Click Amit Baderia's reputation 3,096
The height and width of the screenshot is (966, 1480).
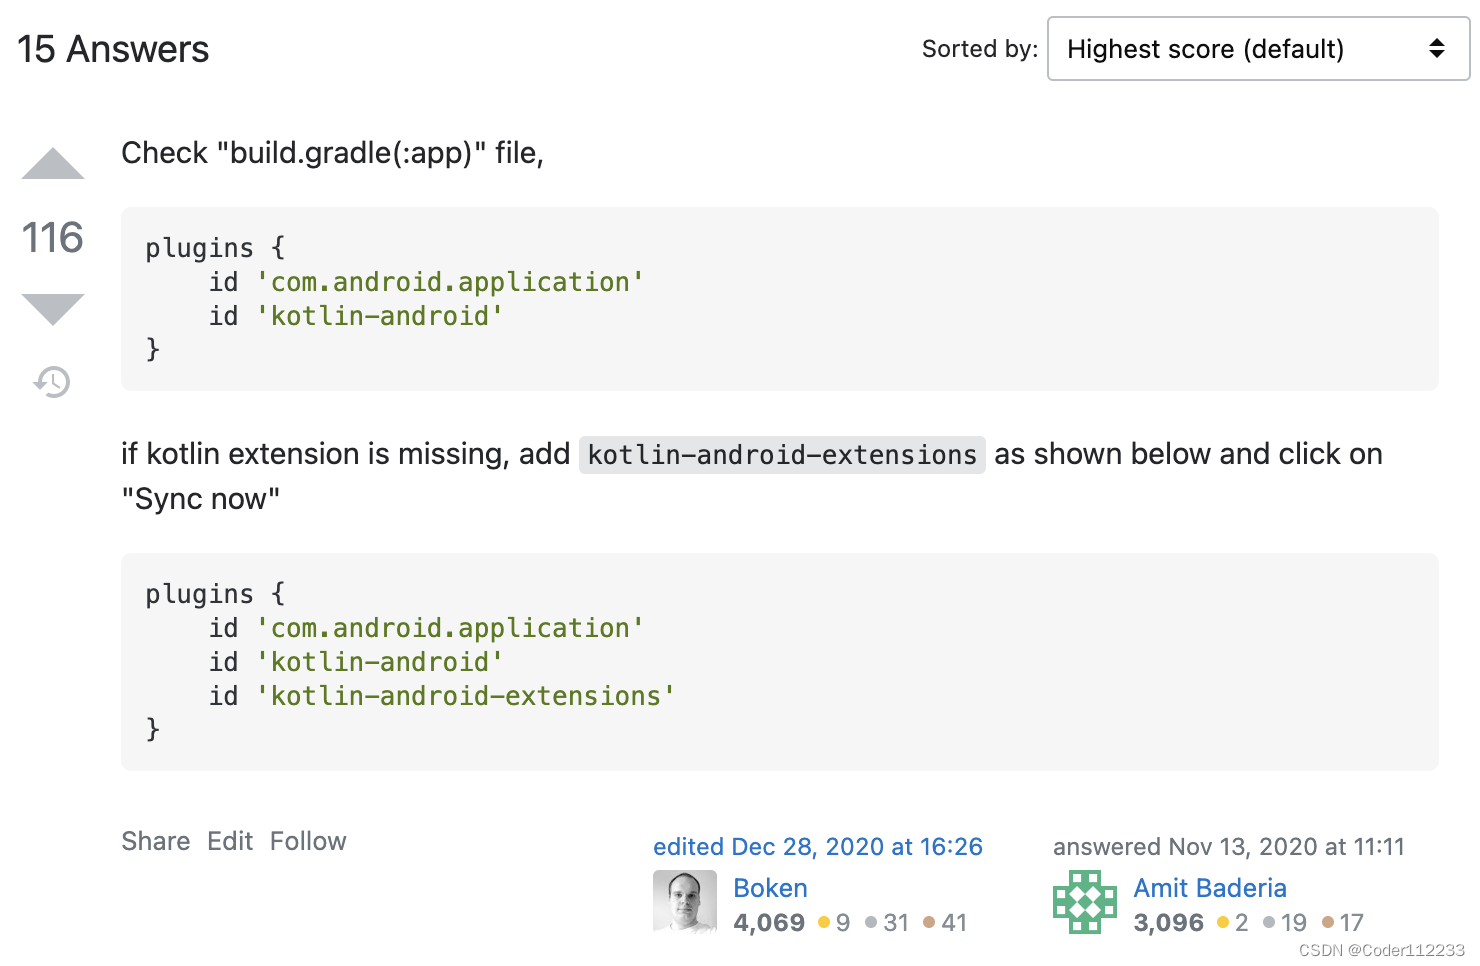(x=1169, y=922)
